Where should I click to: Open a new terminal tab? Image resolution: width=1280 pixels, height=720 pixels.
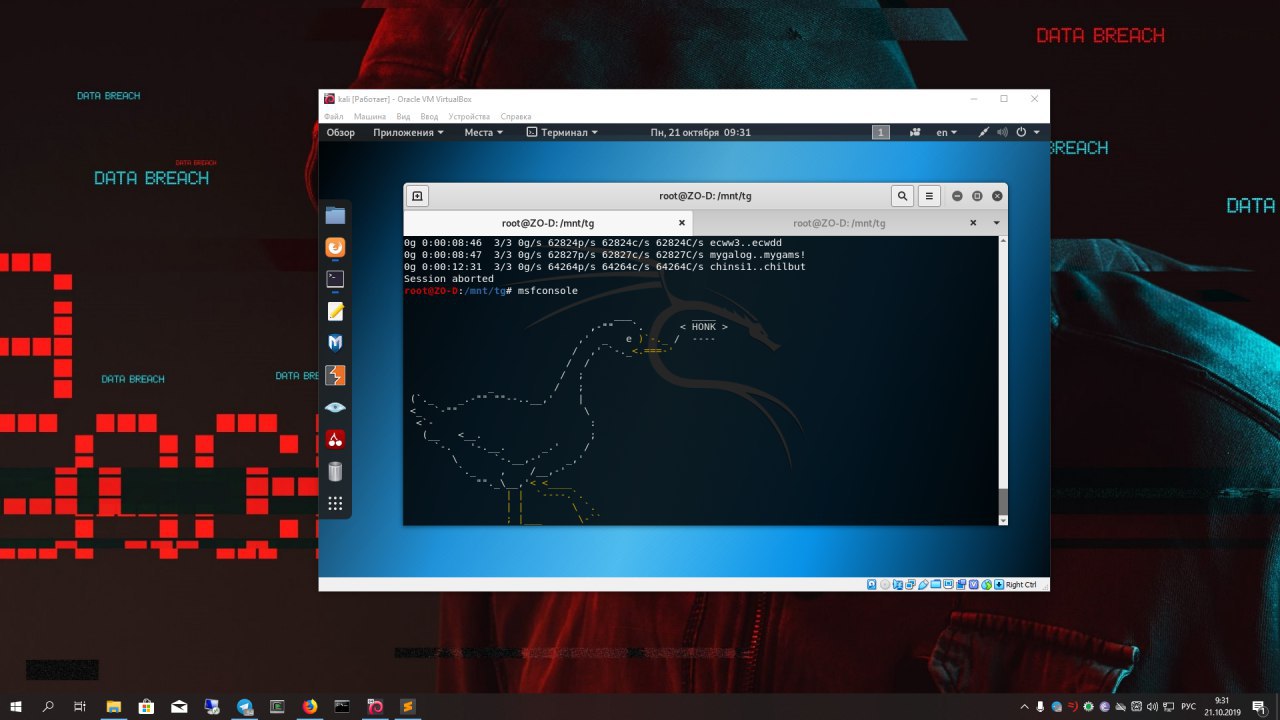418,196
